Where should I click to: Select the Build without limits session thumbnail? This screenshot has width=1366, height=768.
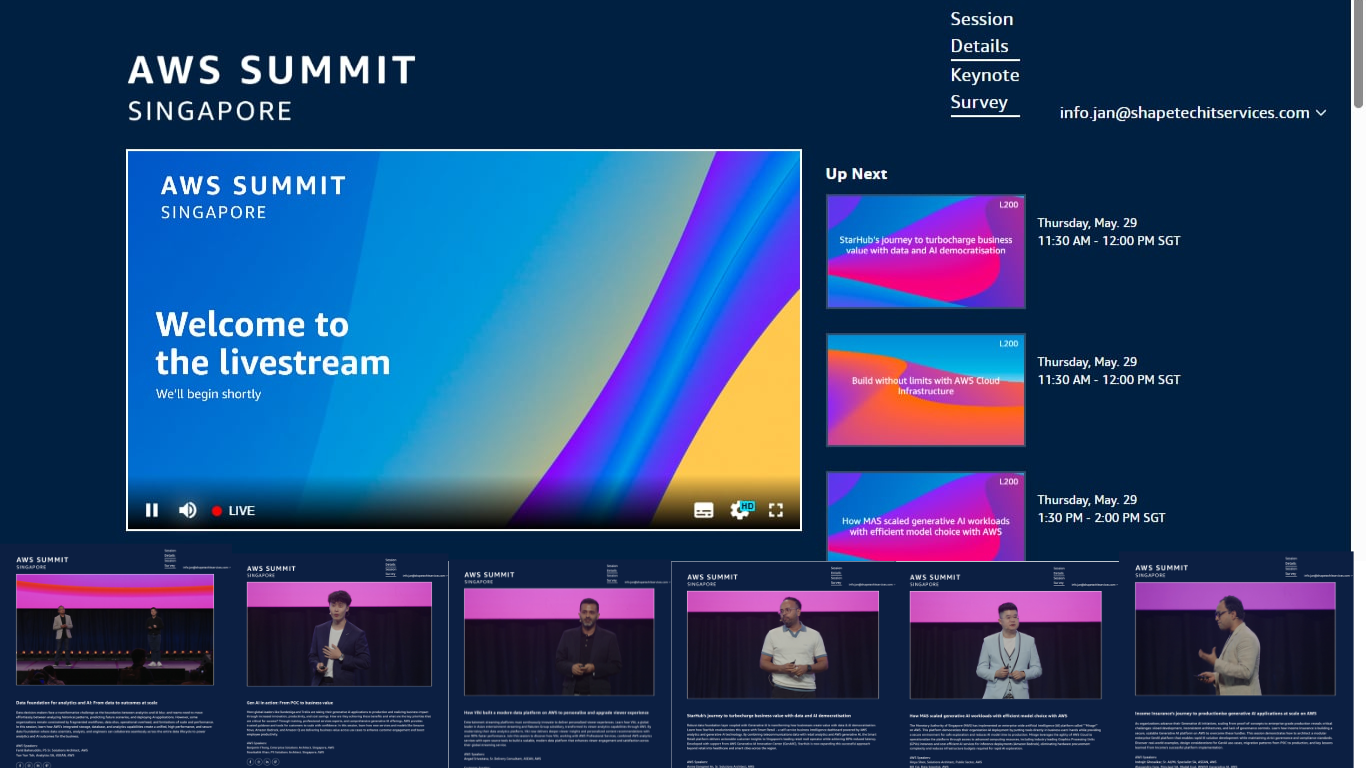(x=925, y=390)
